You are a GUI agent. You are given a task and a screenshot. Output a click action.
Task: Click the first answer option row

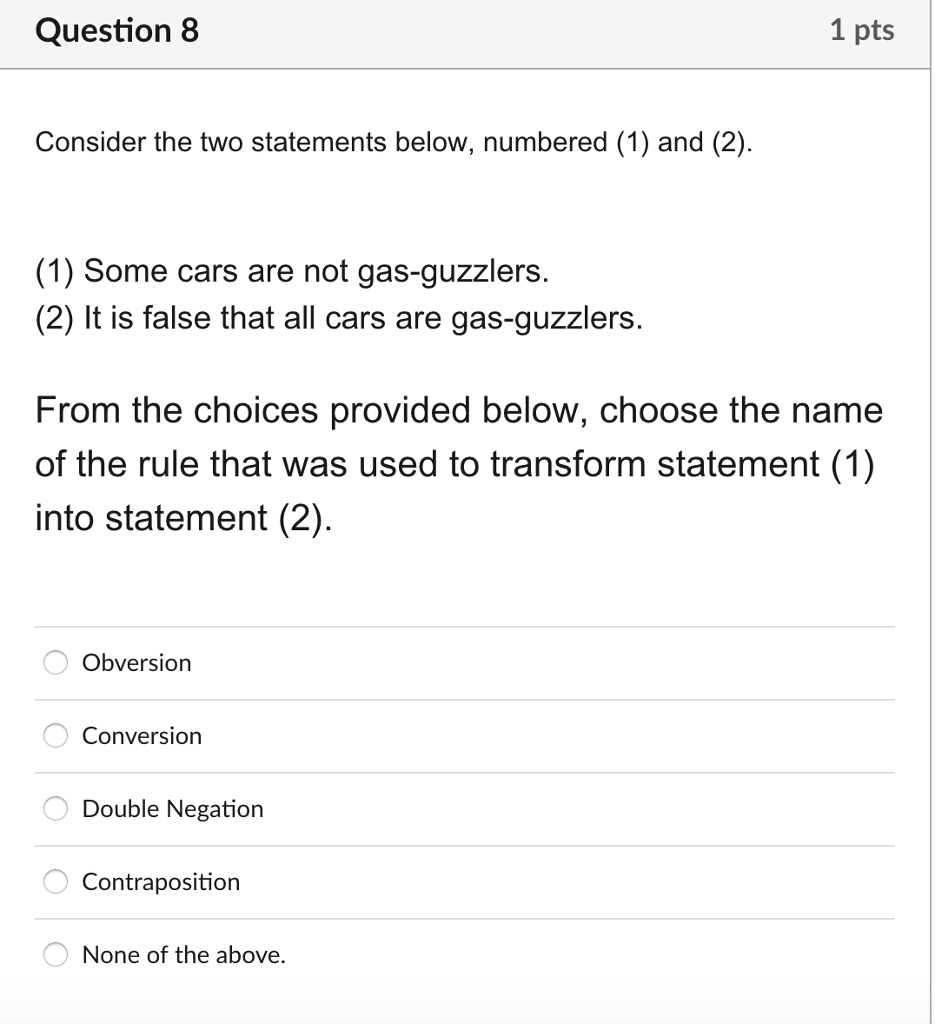(x=465, y=662)
